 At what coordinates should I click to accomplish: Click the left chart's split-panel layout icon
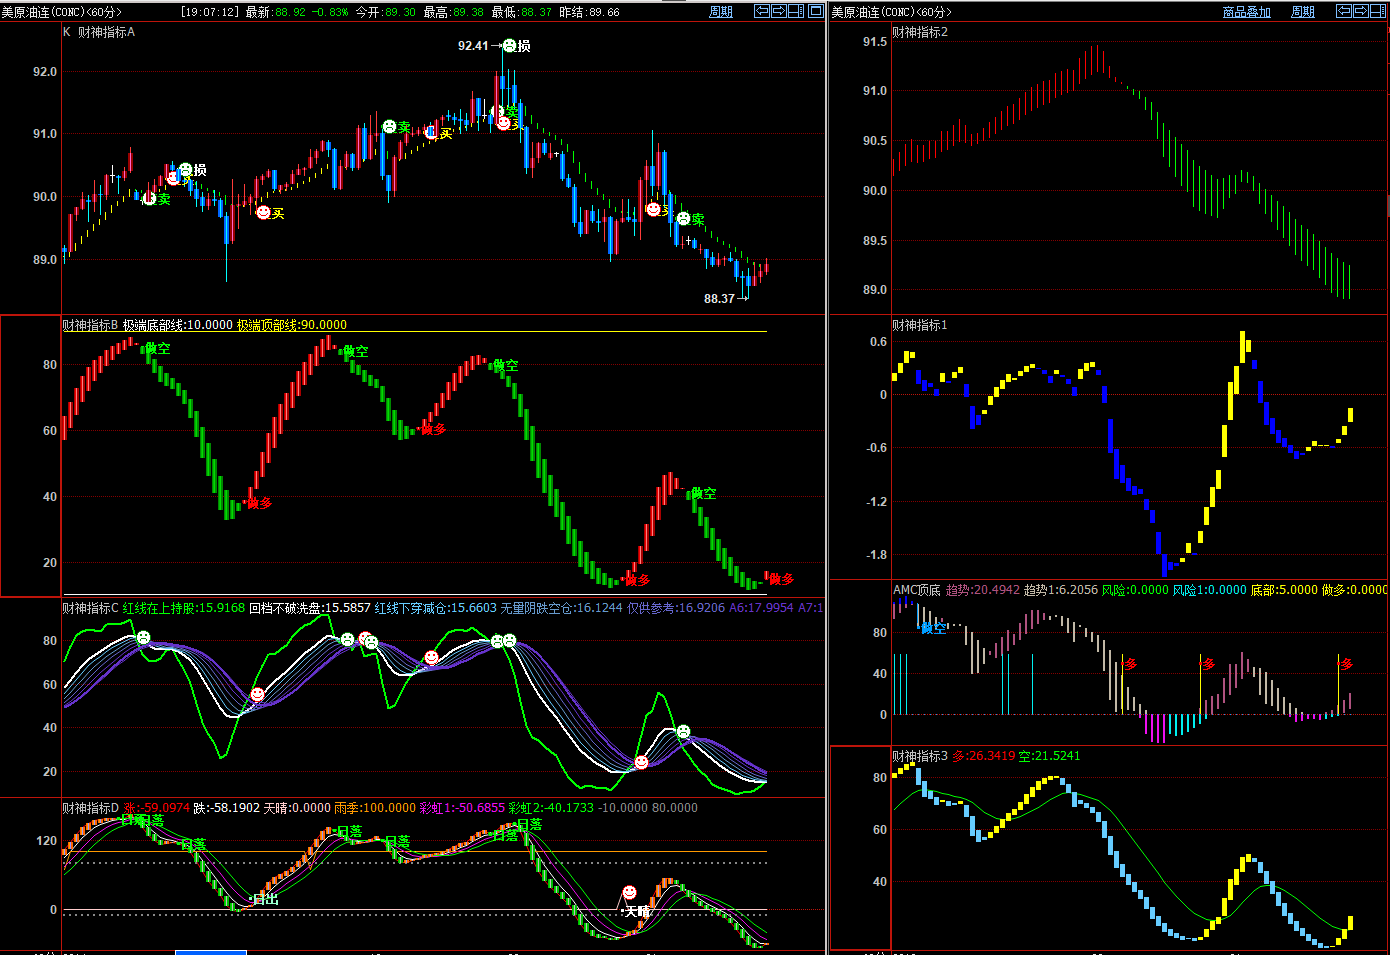[796, 11]
